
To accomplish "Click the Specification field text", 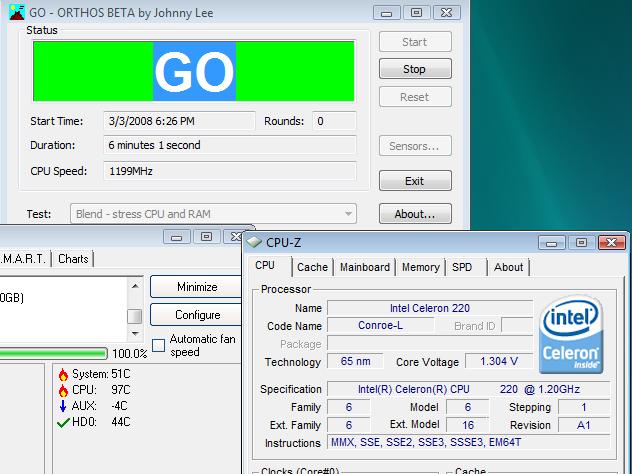I will pyautogui.click(x=469, y=389).
